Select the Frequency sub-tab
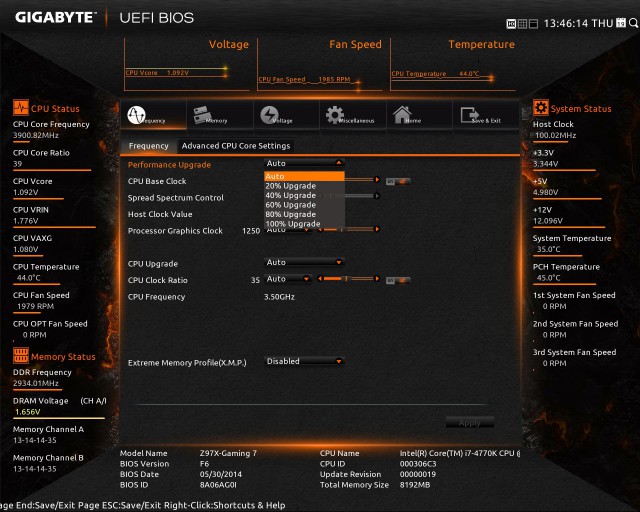 tap(149, 146)
